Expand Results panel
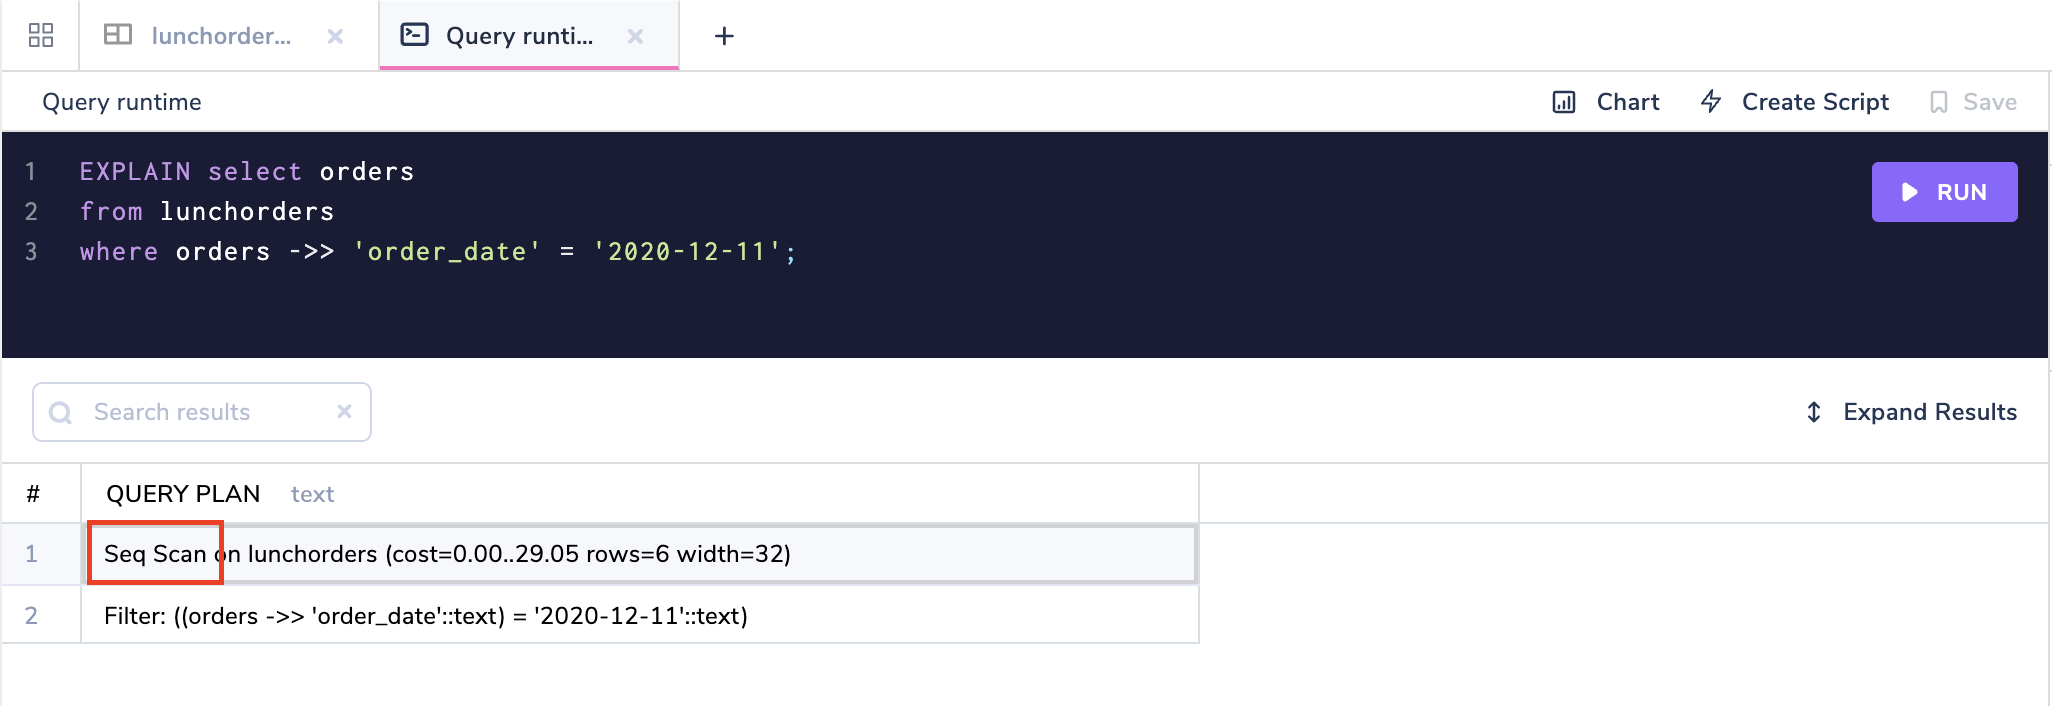 (x=1910, y=412)
